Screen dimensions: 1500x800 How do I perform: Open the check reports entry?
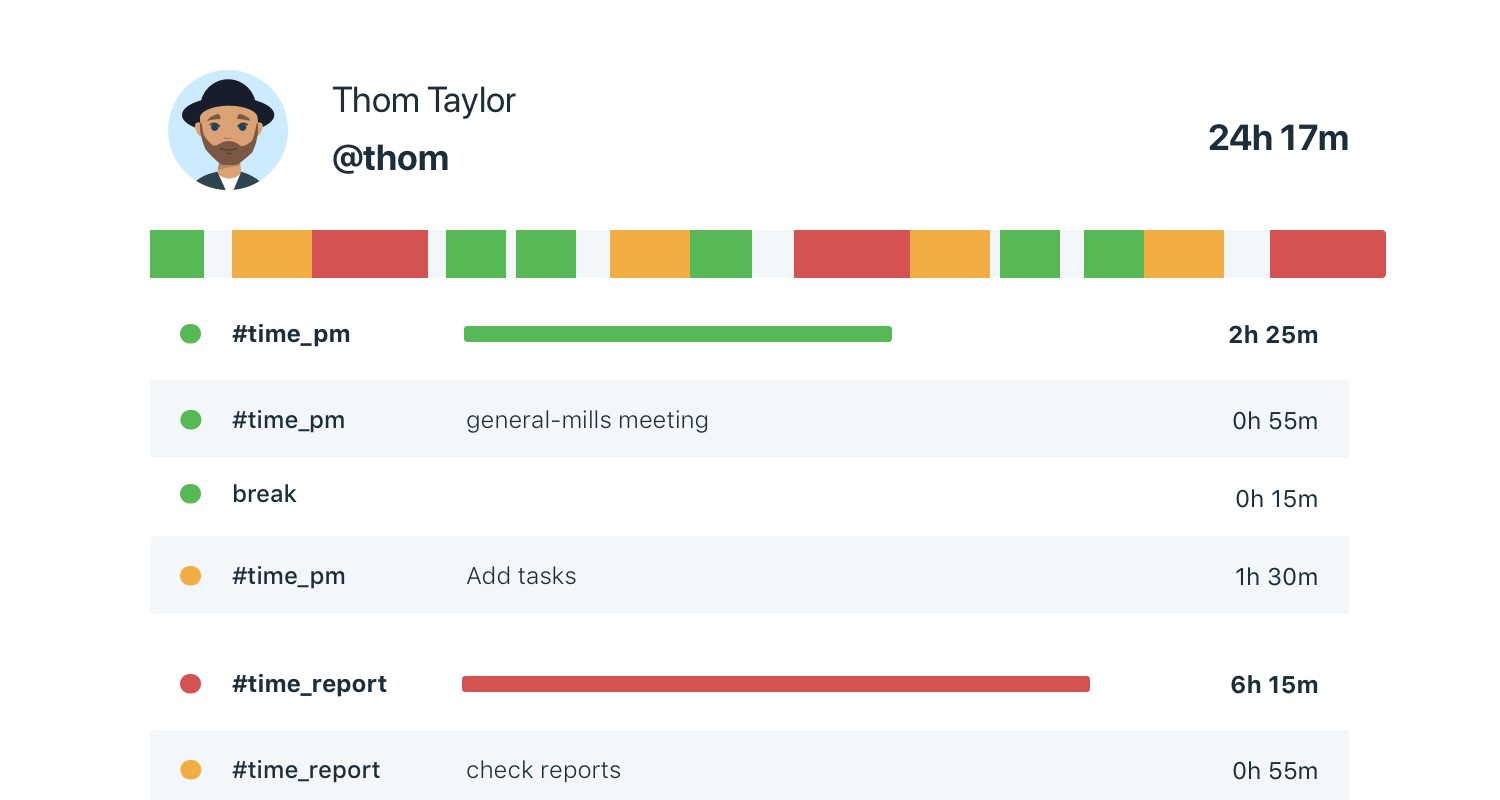543,770
